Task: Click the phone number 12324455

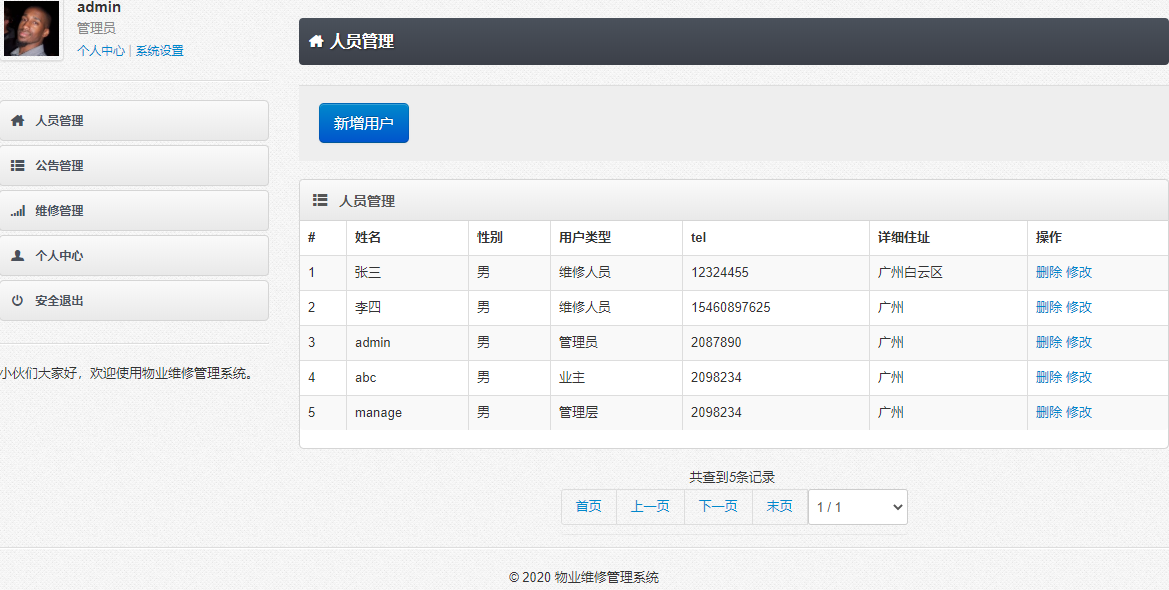Action: click(719, 272)
